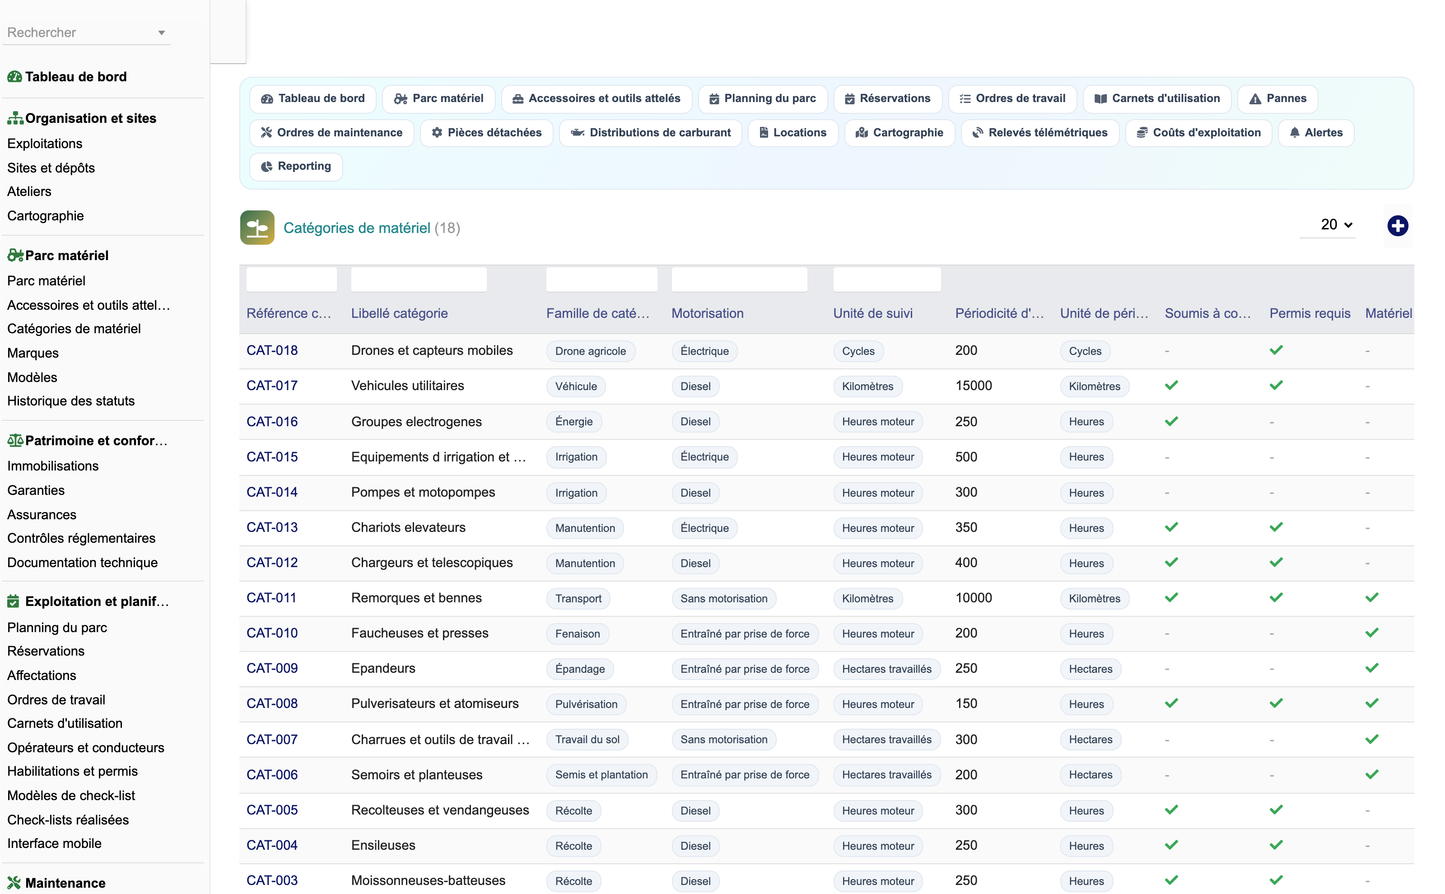Click the Unité de suivi filter input

pos(887,279)
